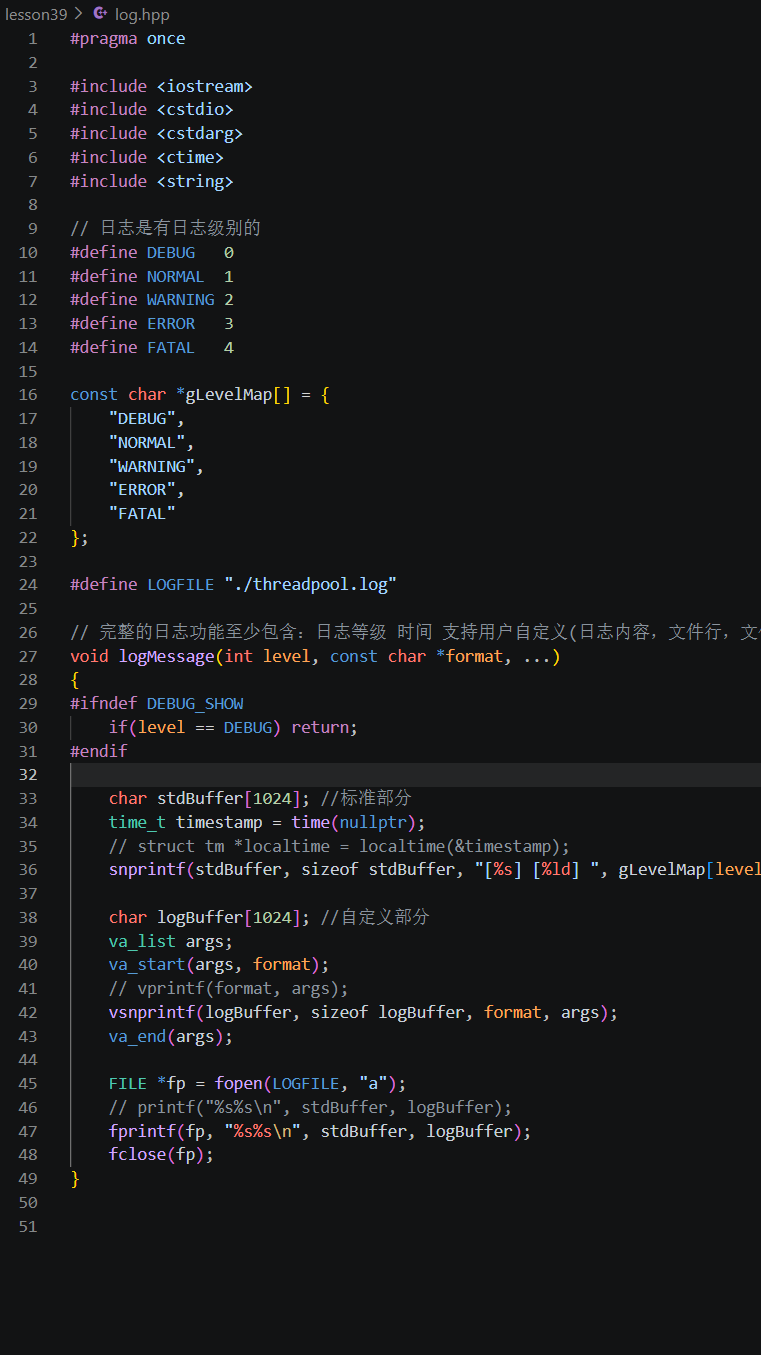Click the commented "struct tm *localtime" line
The image size is (761, 1355).
[340, 847]
